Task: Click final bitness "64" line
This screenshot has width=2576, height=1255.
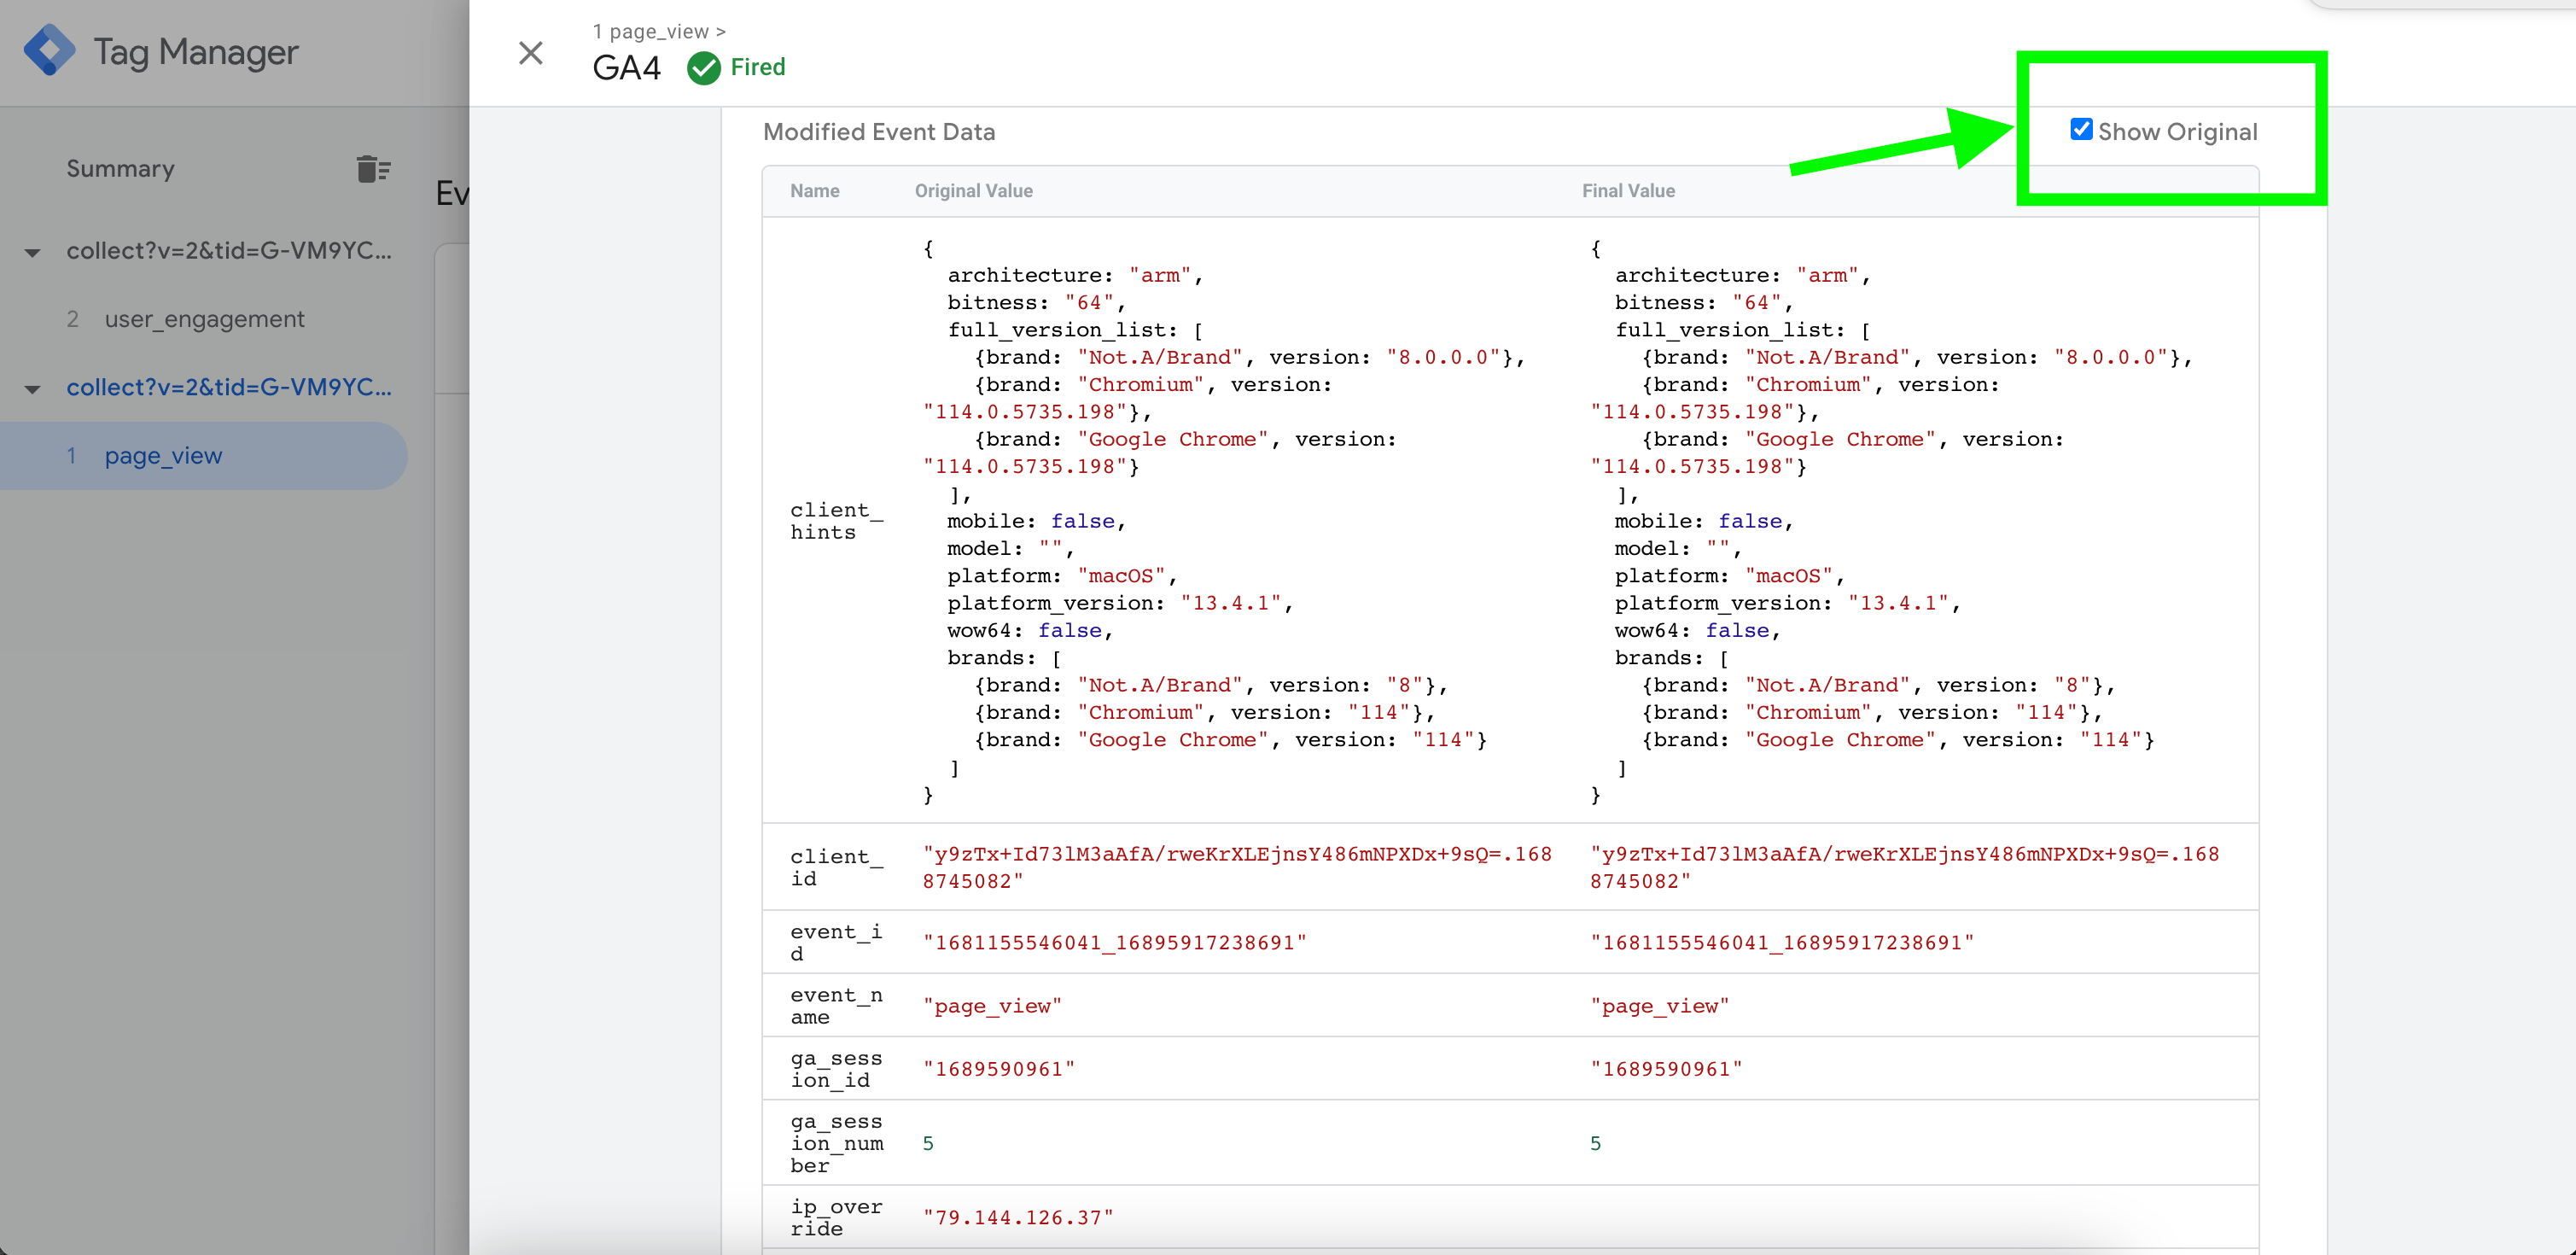Action: 1704,302
